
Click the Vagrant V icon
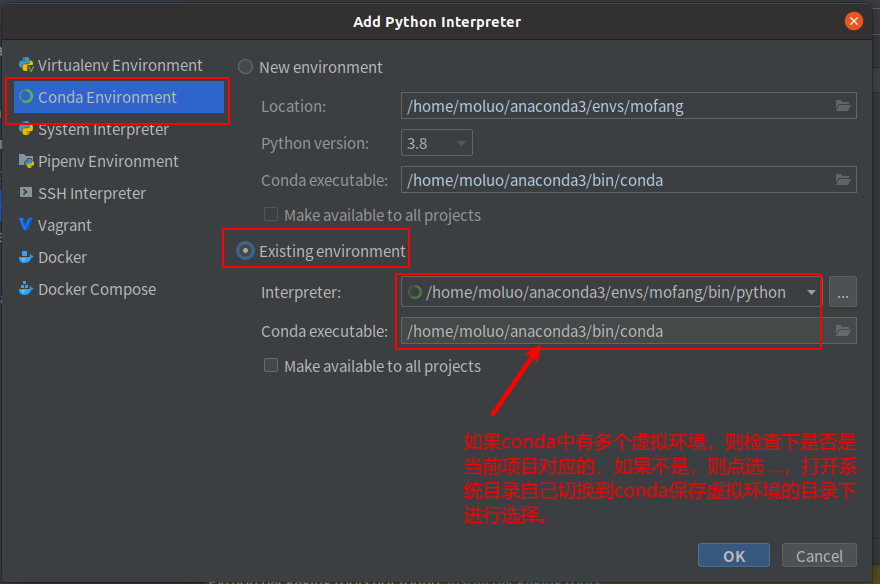(25, 224)
